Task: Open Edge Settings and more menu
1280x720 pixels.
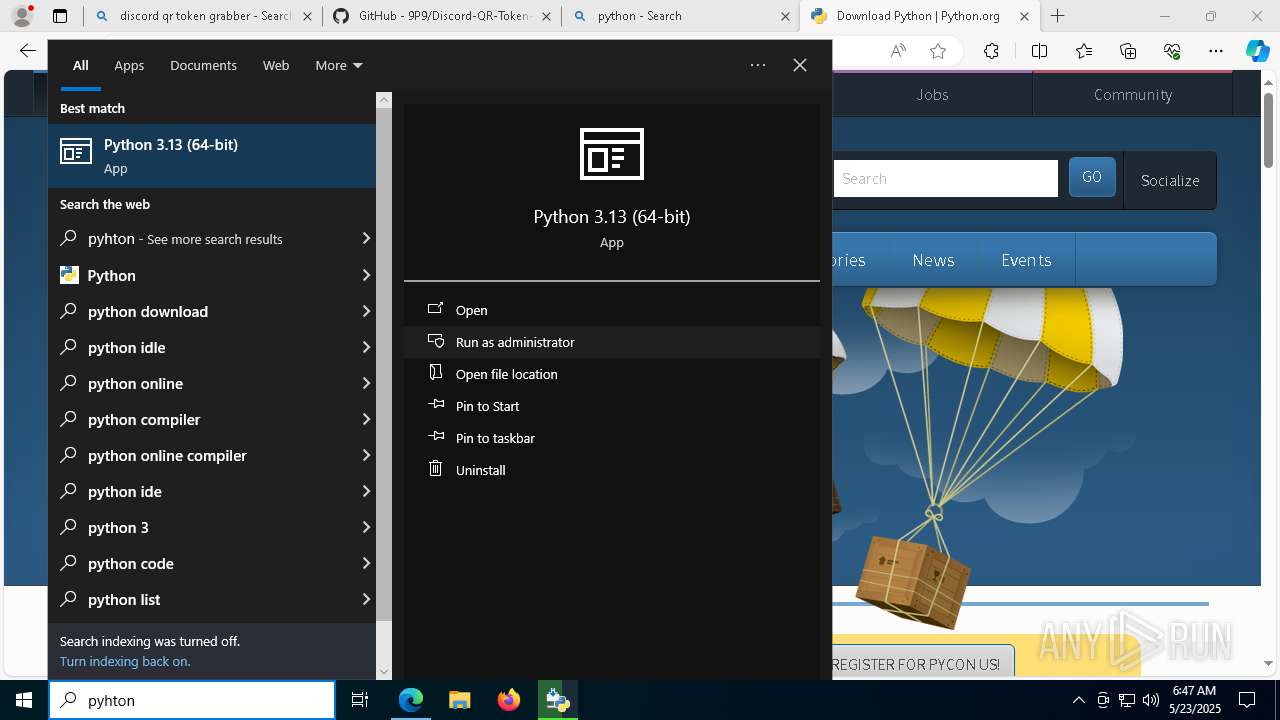Action: click(x=1215, y=51)
